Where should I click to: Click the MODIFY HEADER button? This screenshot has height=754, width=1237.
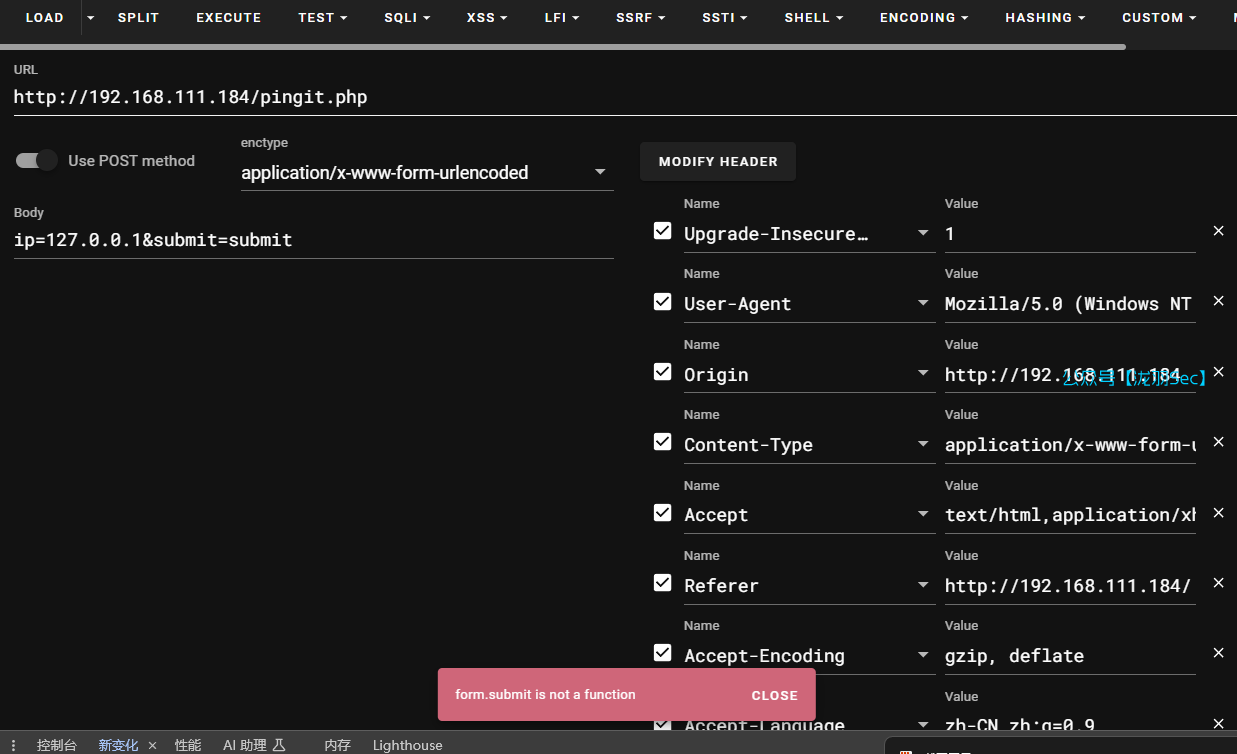click(717, 162)
